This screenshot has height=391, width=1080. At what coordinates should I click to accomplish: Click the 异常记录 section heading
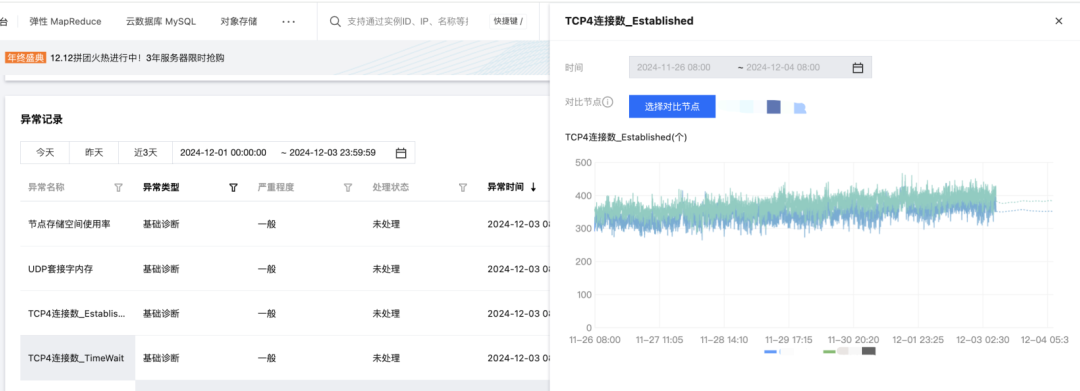41,120
